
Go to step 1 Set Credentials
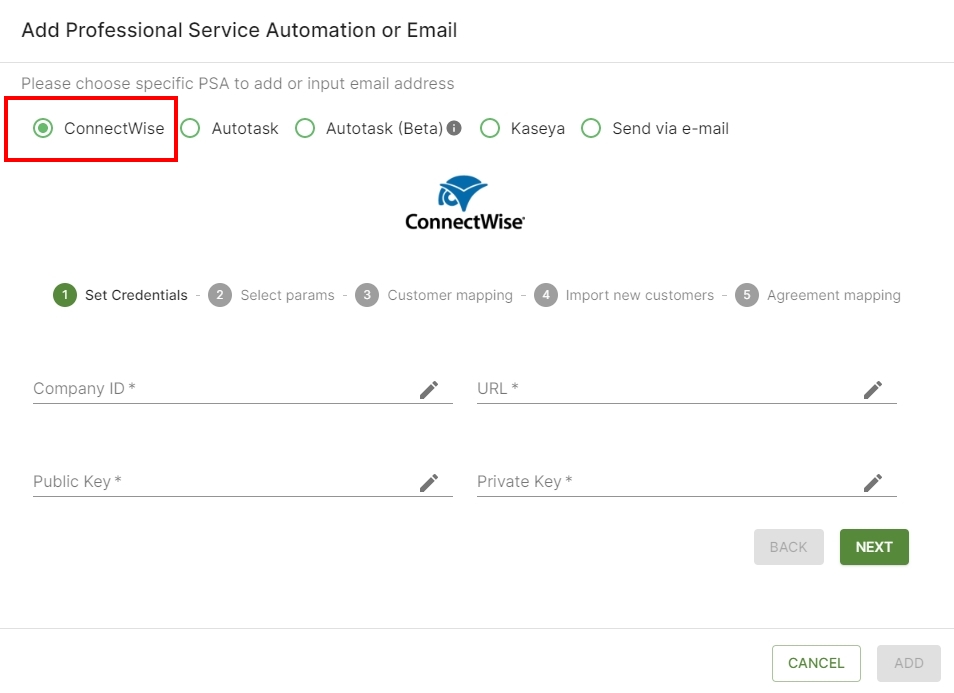pyautogui.click(x=120, y=295)
